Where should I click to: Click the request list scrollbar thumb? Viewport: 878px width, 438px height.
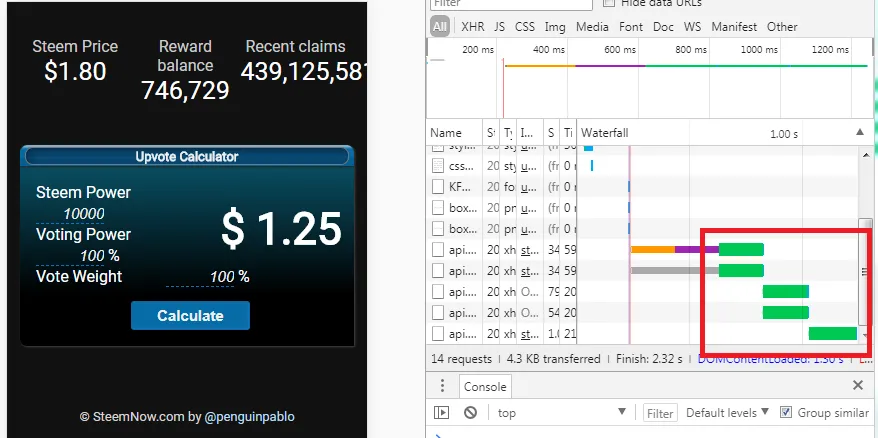[x=866, y=272]
